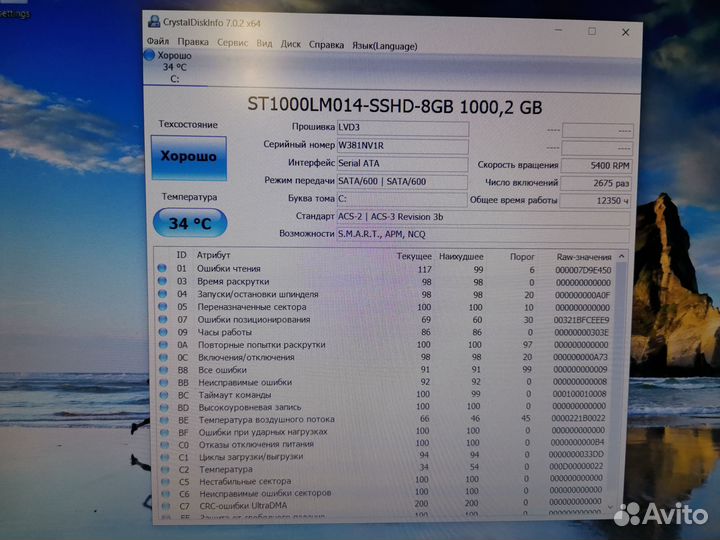This screenshot has height=540, width=720.
Task: Click the scroll up arrow of attribute list
Action: [x=621, y=256]
